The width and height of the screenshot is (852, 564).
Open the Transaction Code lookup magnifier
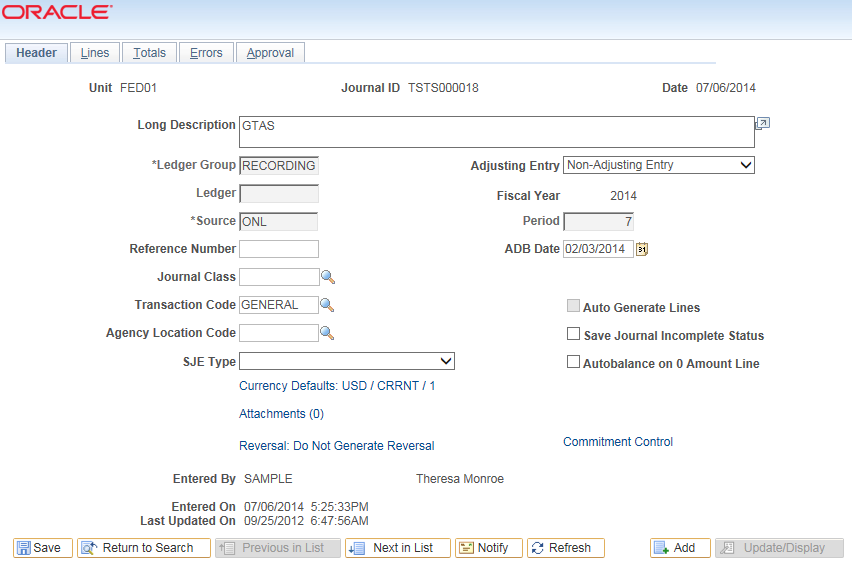327,305
